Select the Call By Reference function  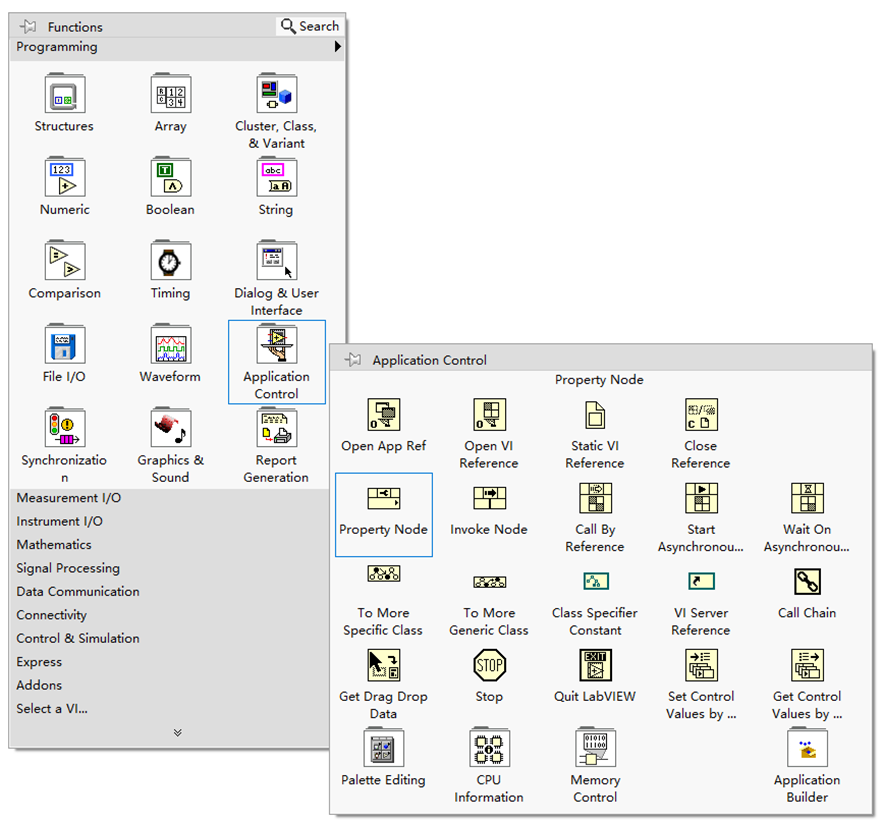[595, 498]
